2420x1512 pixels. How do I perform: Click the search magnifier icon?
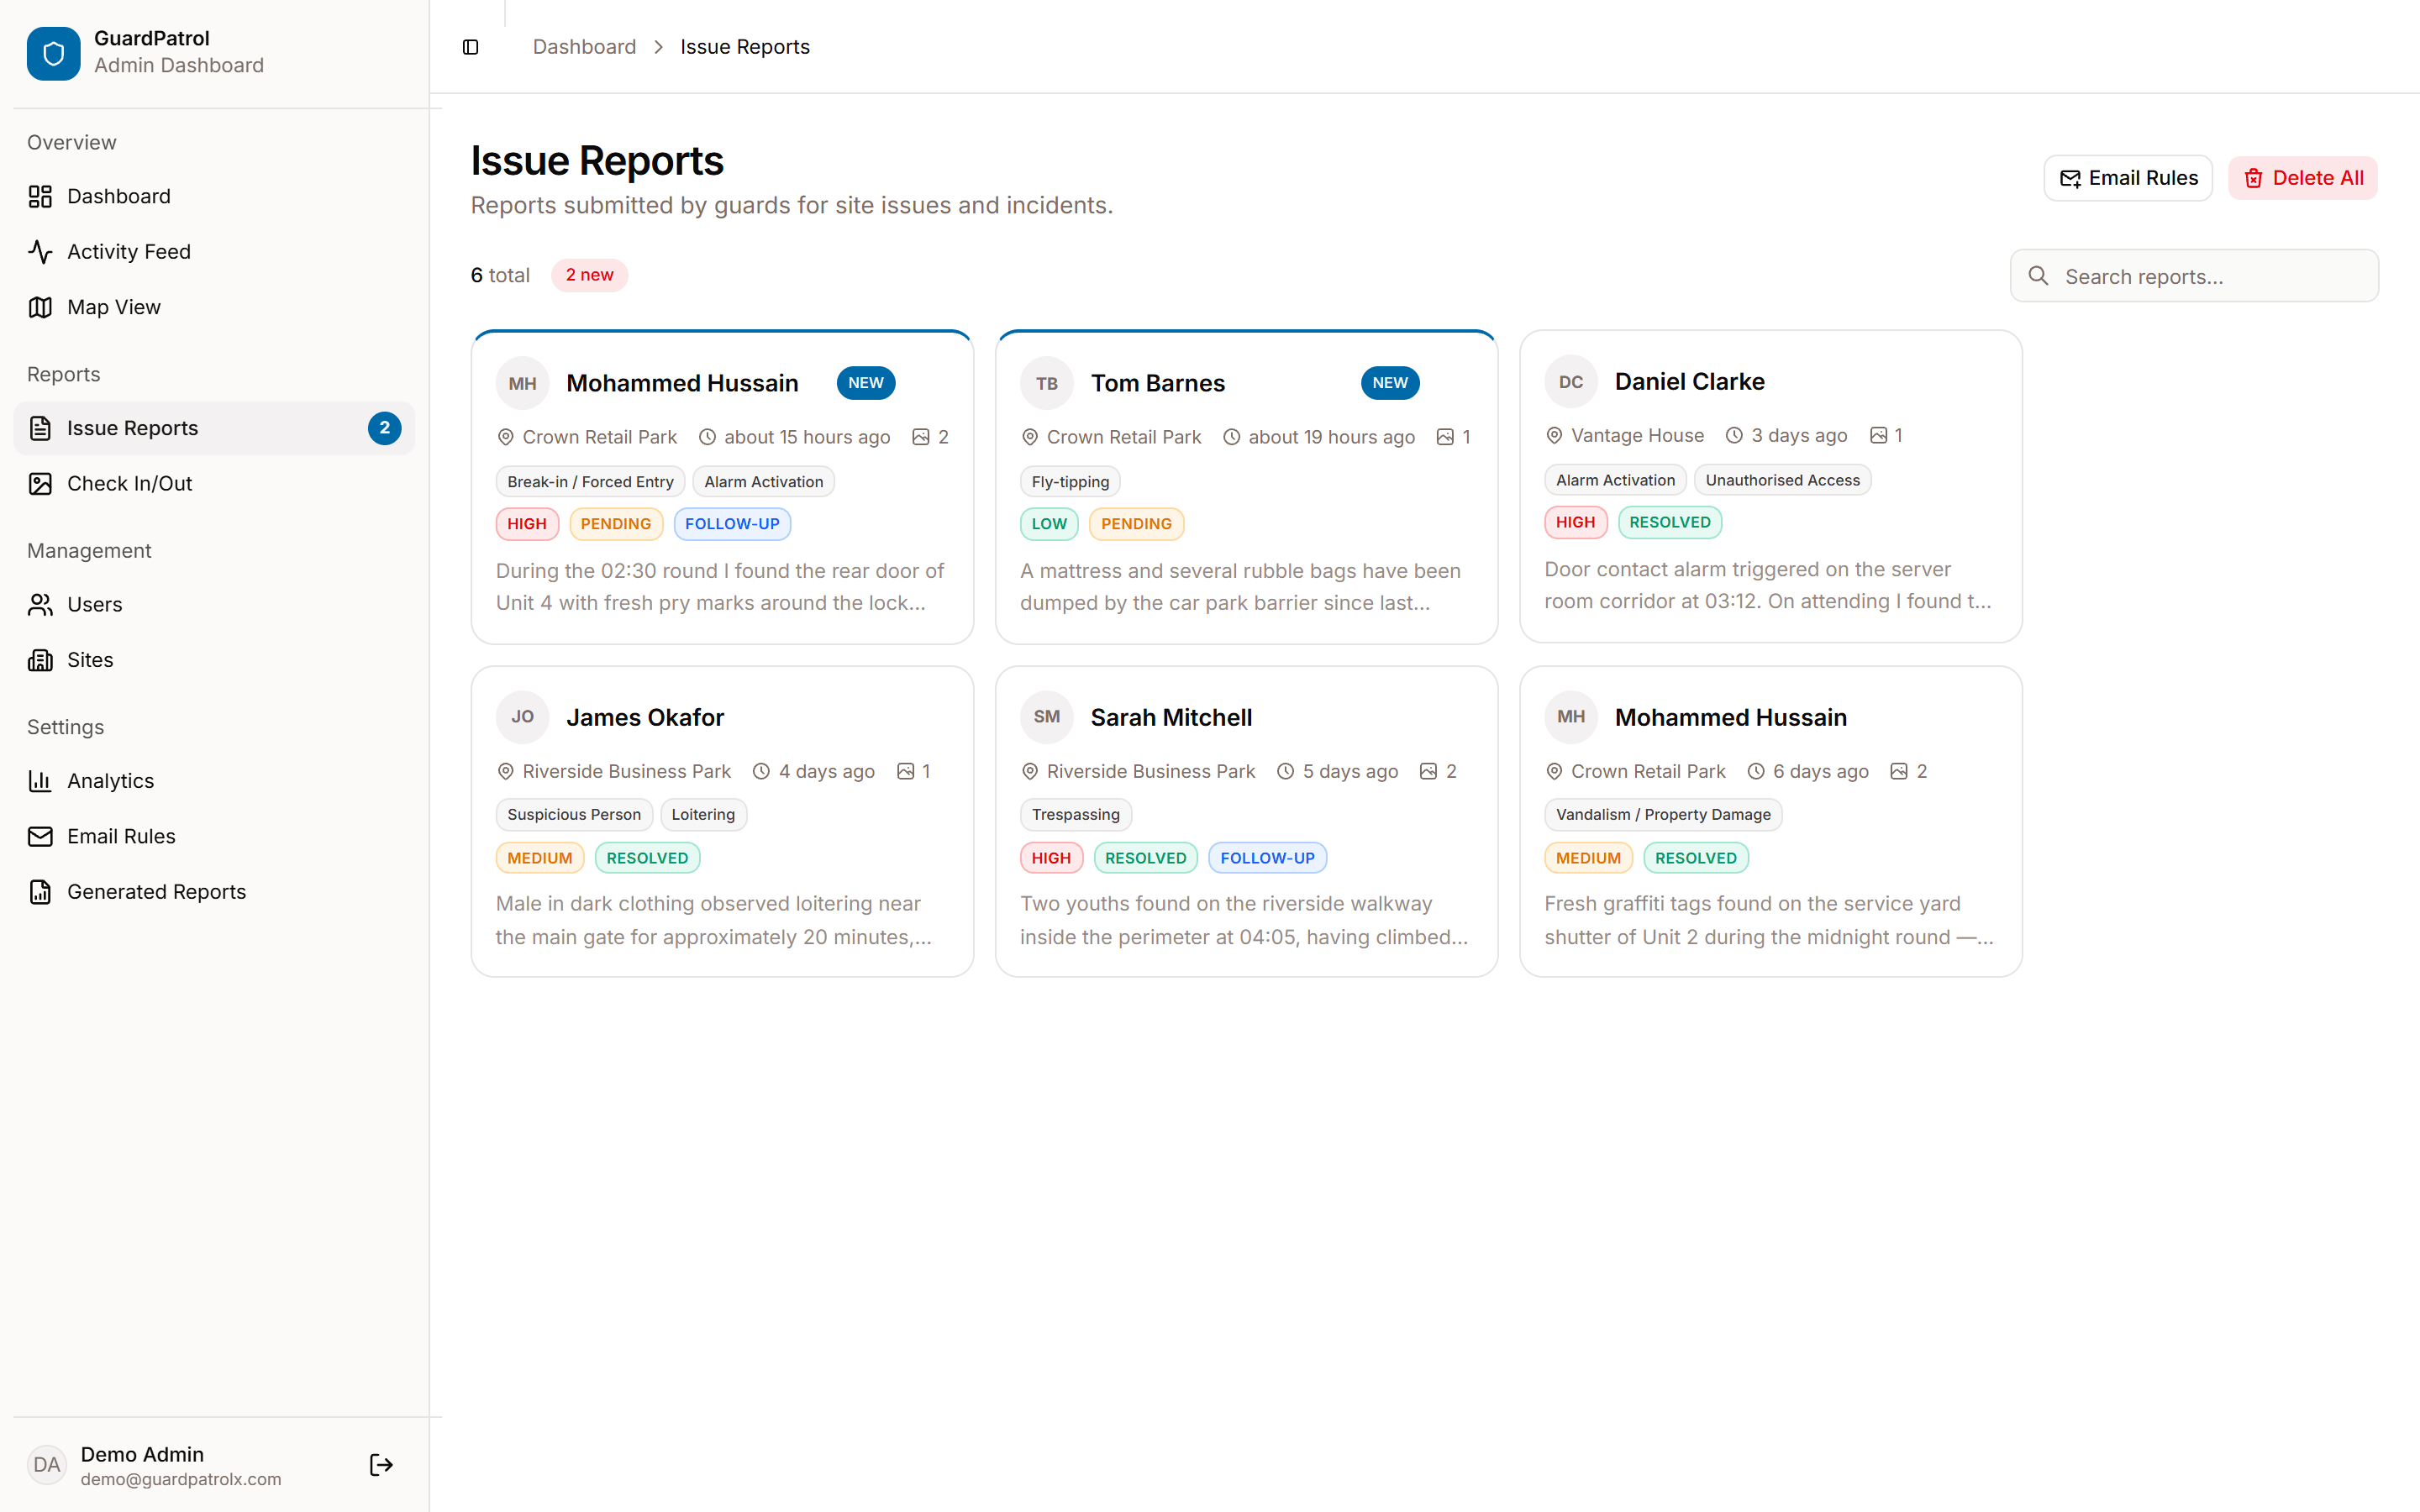pyautogui.click(x=2038, y=276)
